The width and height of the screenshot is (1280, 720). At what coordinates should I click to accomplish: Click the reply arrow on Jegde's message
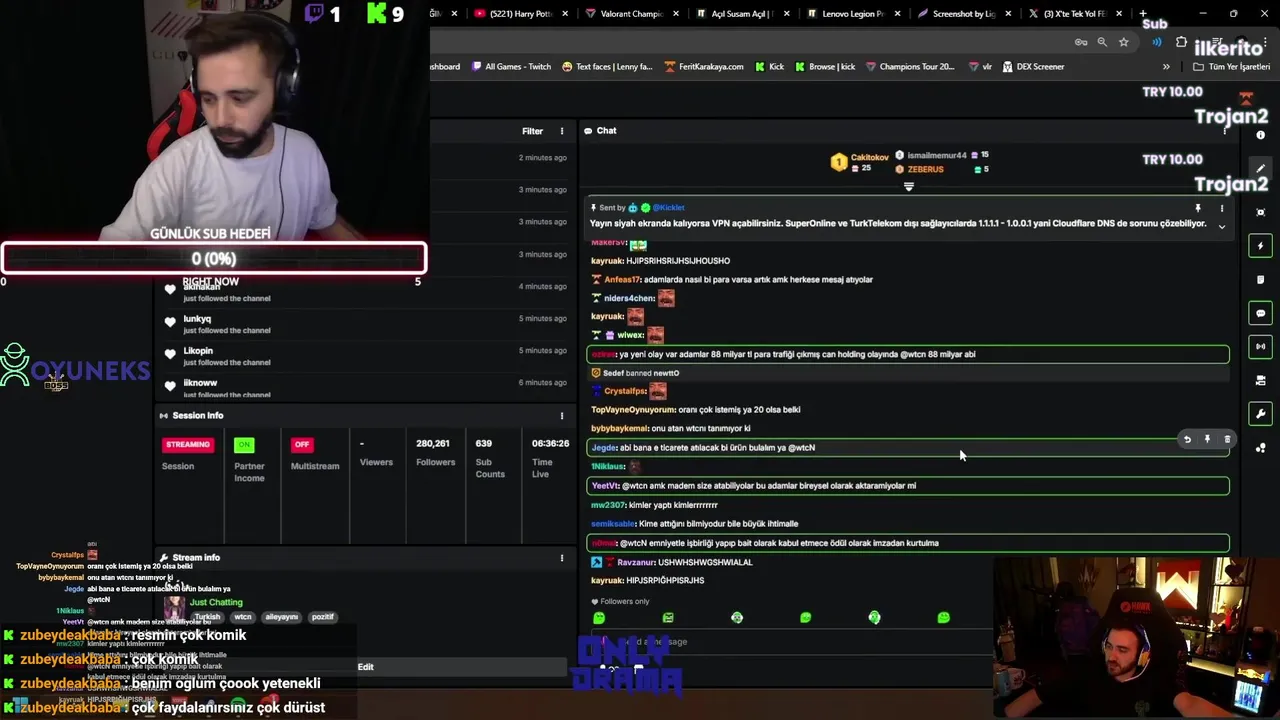pyautogui.click(x=1187, y=439)
